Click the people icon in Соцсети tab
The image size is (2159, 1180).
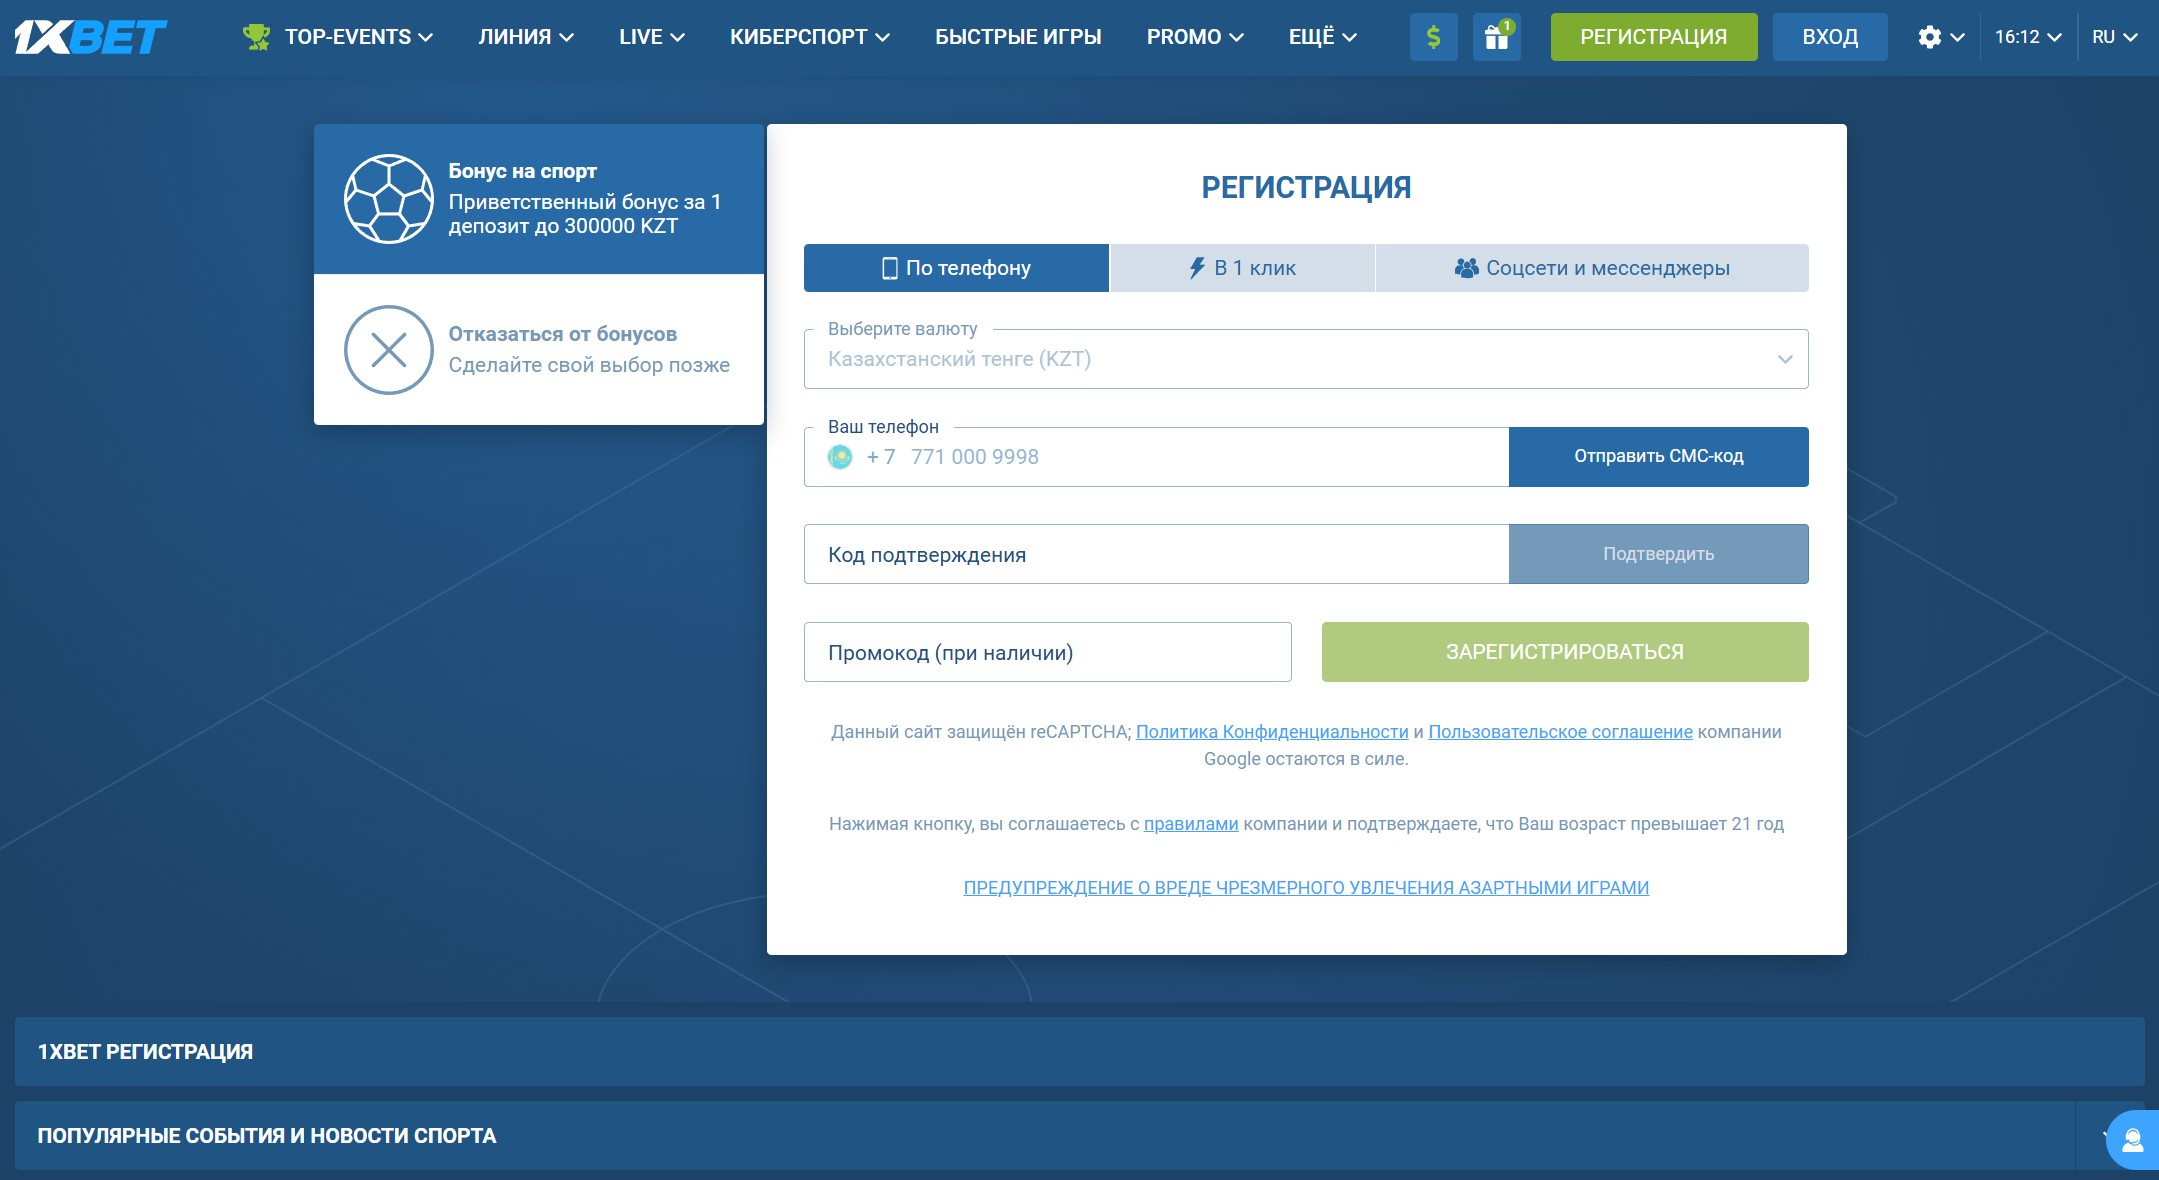pos(1466,268)
